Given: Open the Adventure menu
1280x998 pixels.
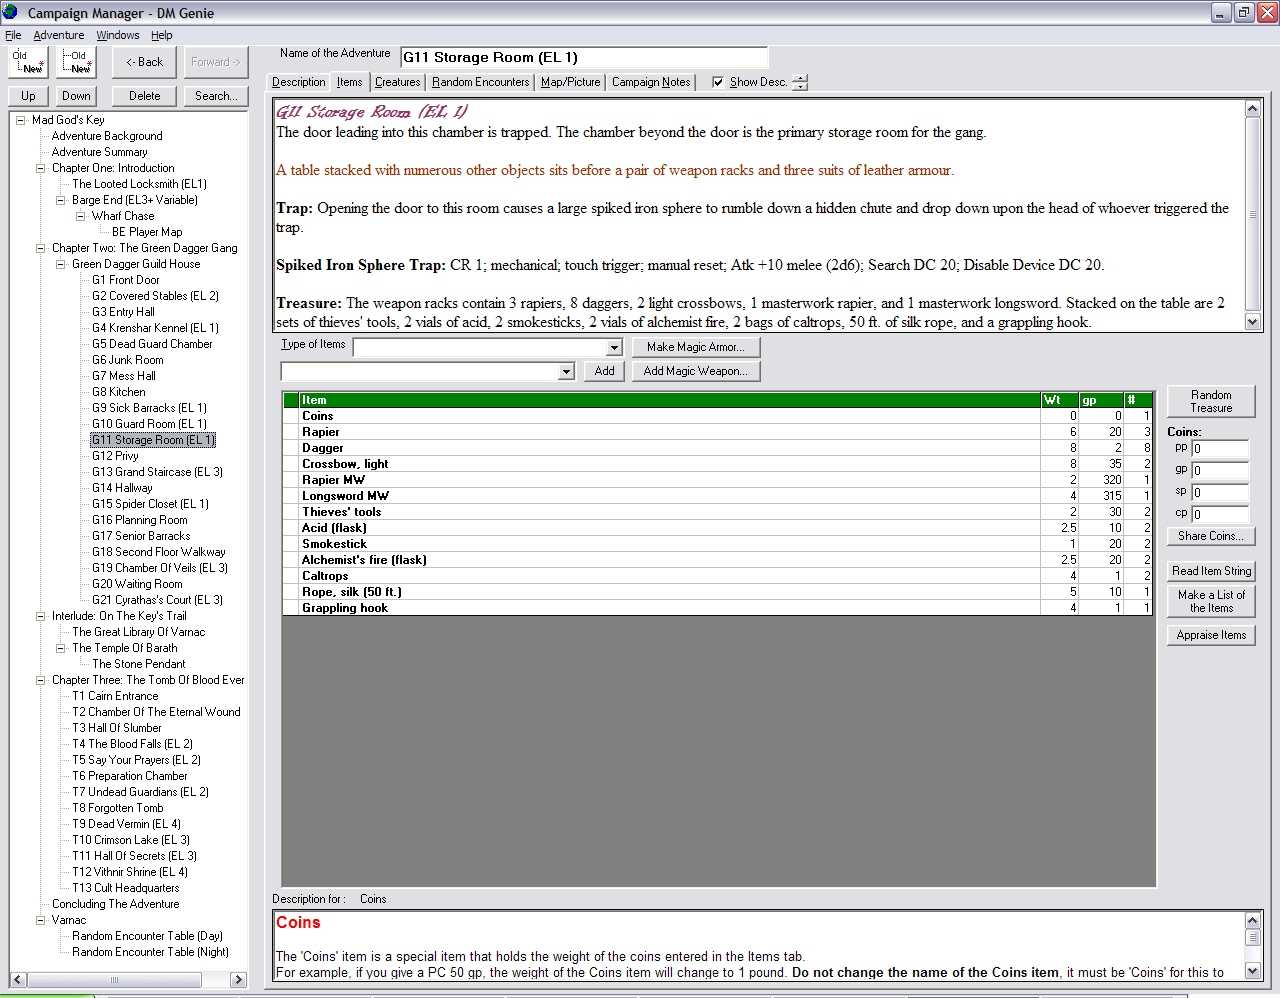Looking at the screenshot, I should (x=59, y=35).
